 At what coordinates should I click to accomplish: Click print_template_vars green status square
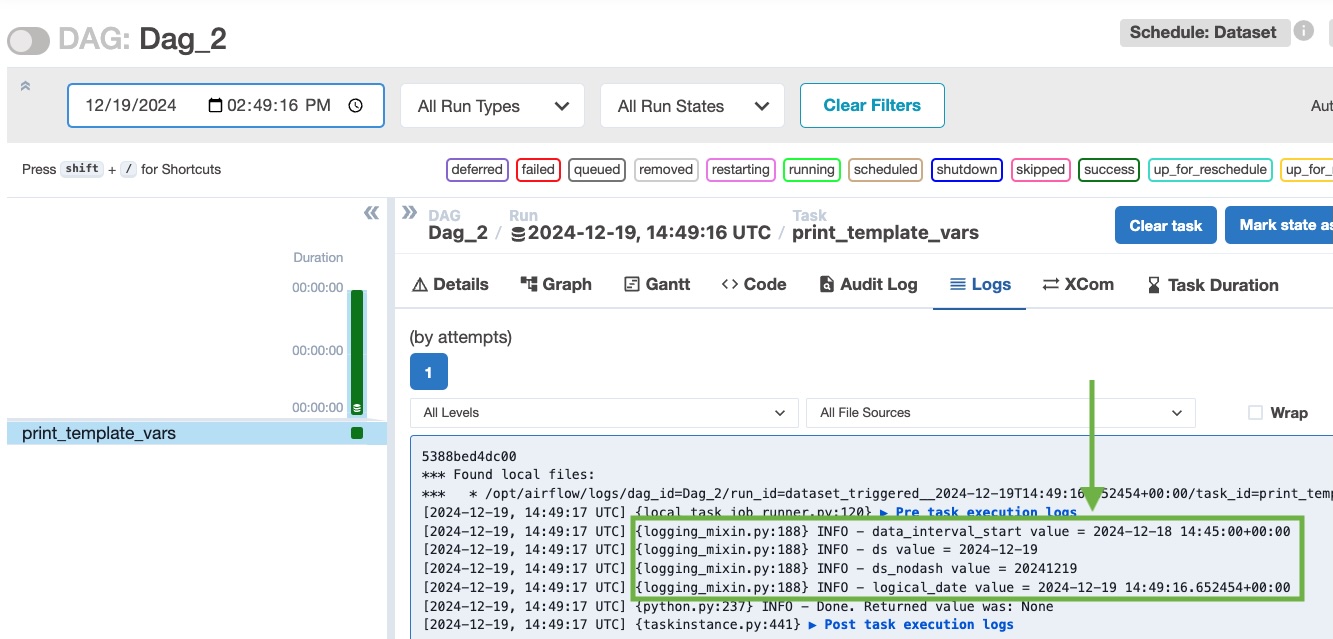click(357, 433)
